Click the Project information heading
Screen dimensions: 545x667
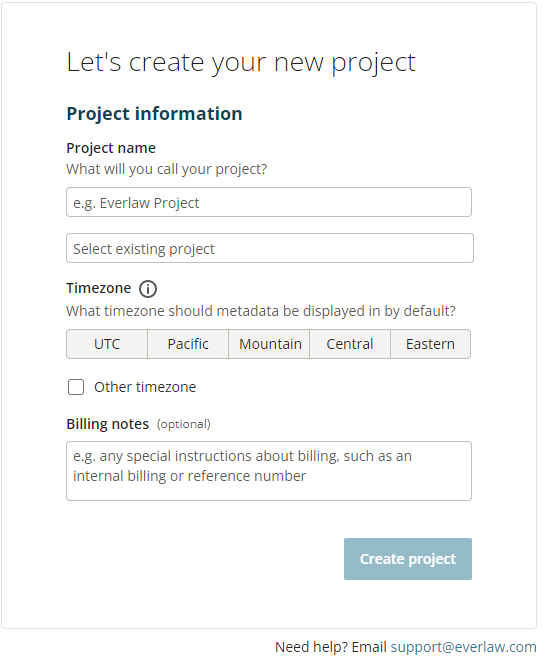pyautogui.click(x=154, y=114)
